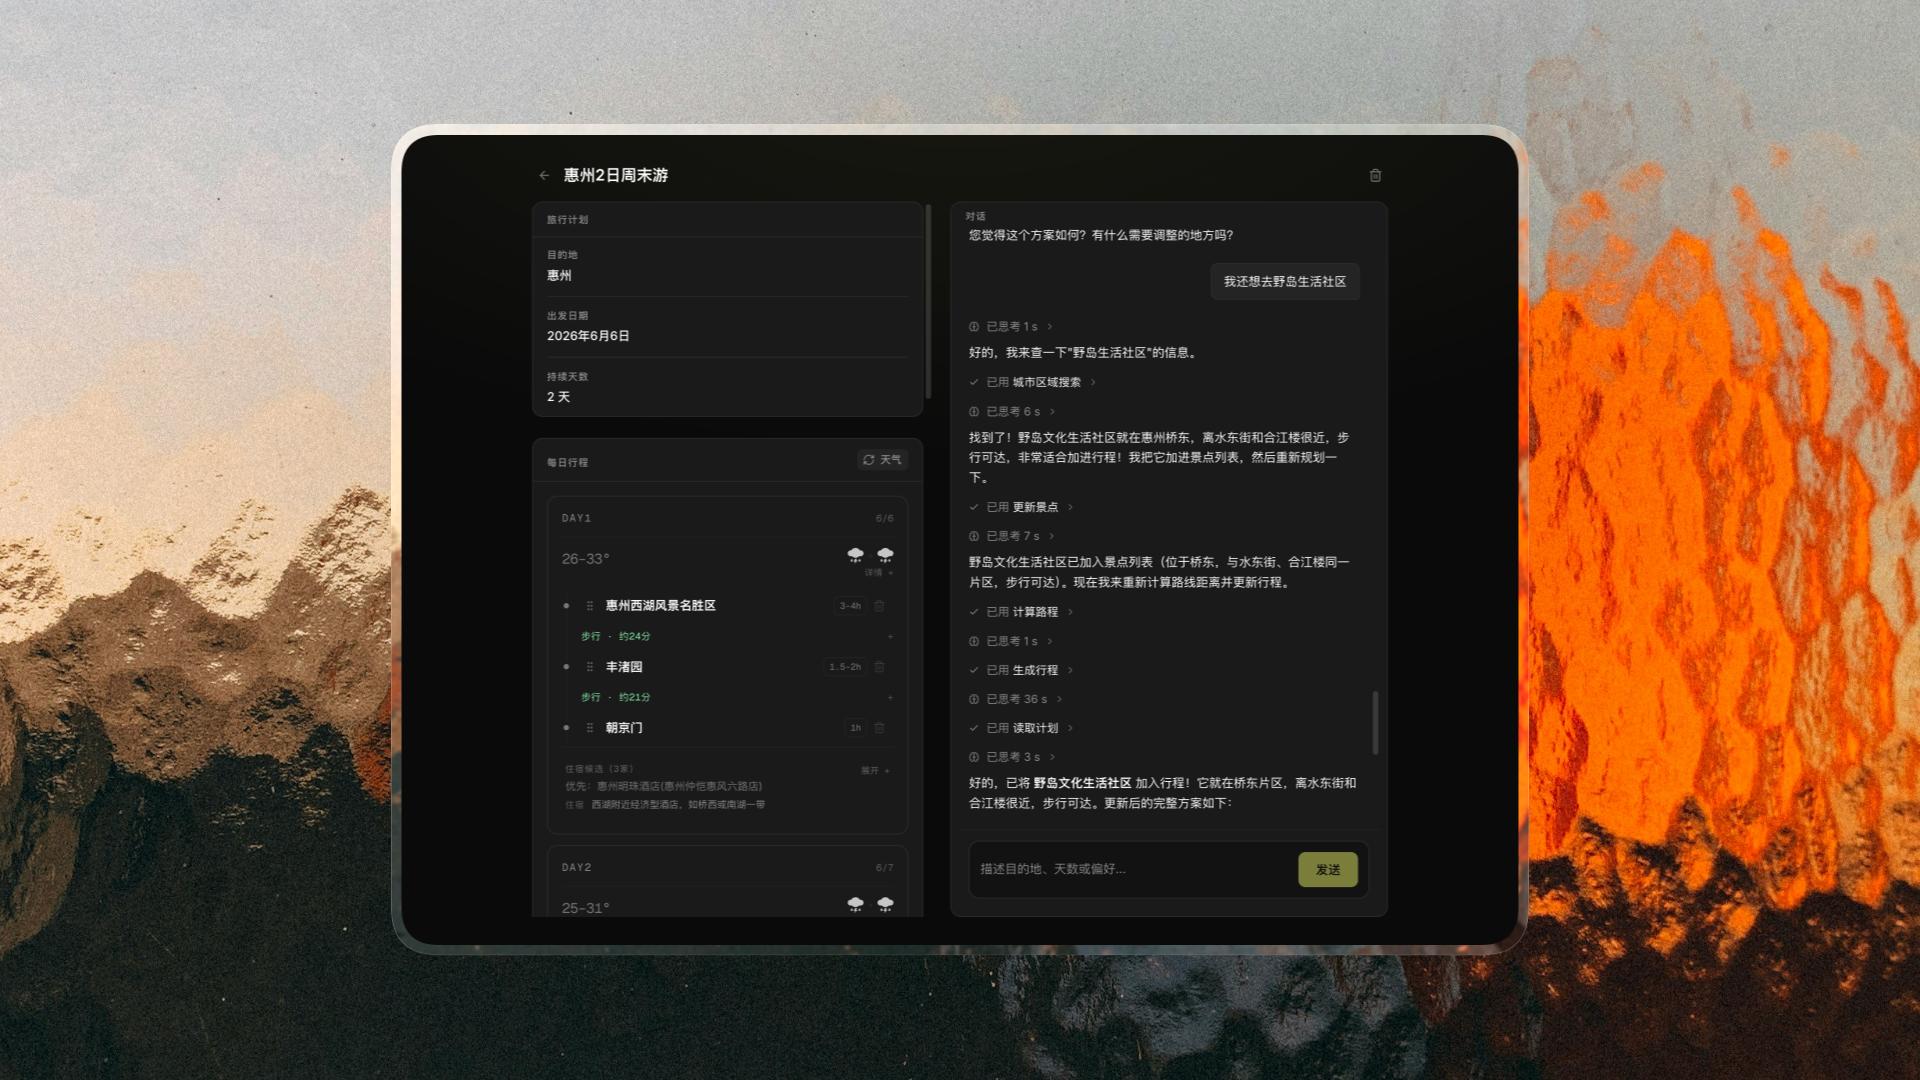Click the back arrow beside 惠州2日周末游
Screen dimensions: 1920x1080
544,176
